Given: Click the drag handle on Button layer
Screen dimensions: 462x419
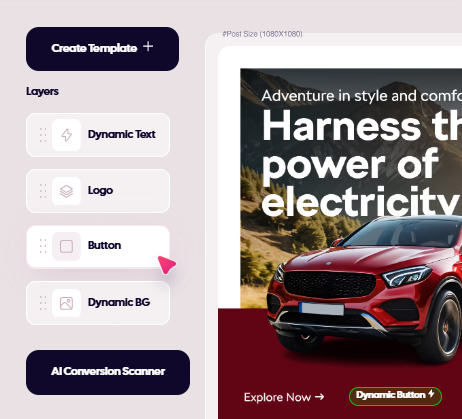Looking at the screenshot, I should point(43,247).
